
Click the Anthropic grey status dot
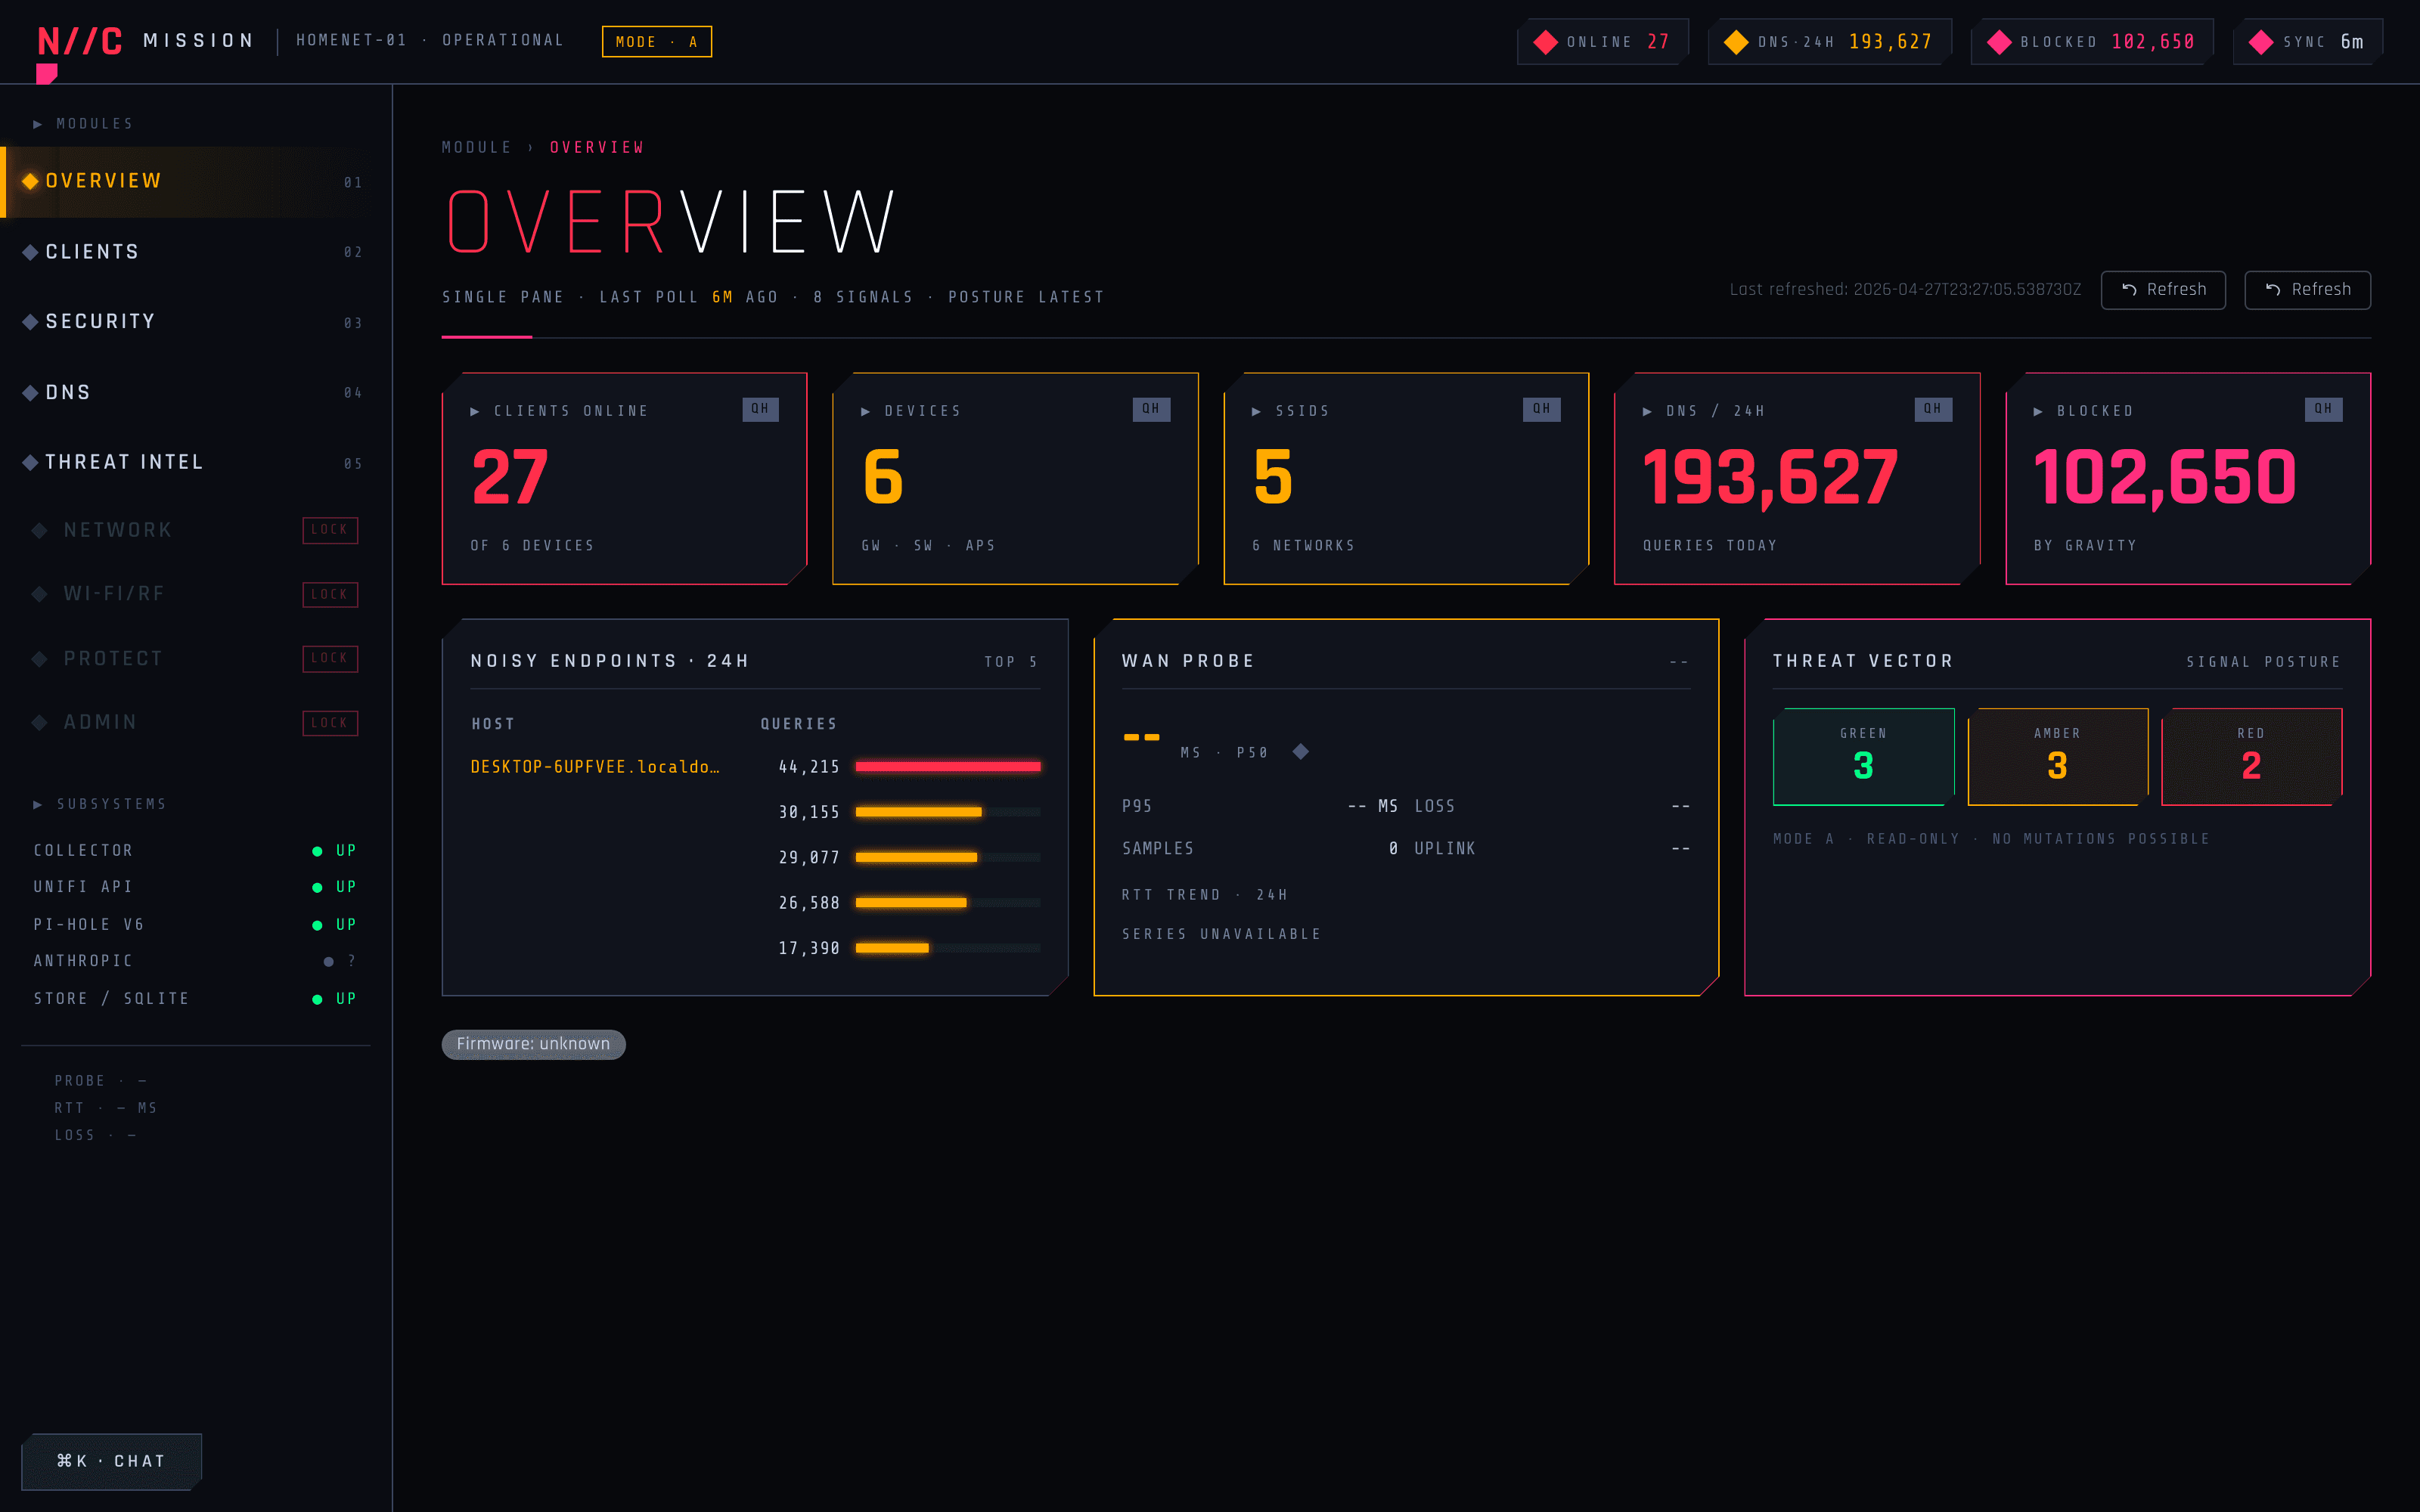click(x=328, y=962)
